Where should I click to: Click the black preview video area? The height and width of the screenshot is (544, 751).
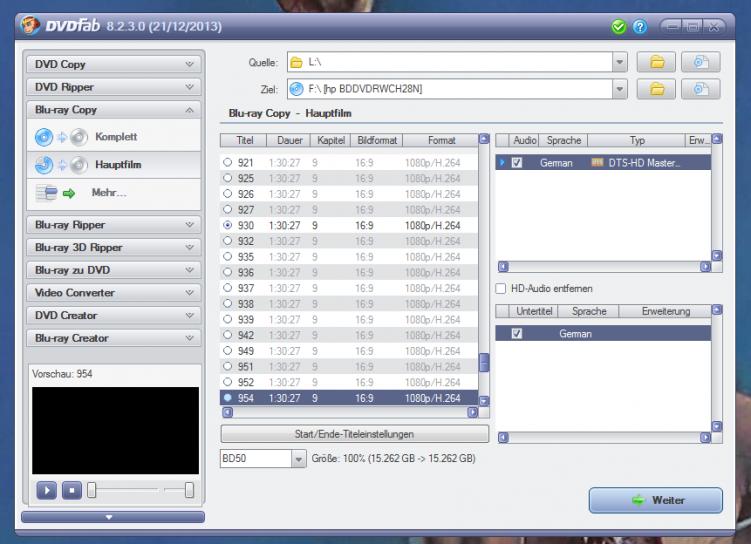tap(115, 431)
